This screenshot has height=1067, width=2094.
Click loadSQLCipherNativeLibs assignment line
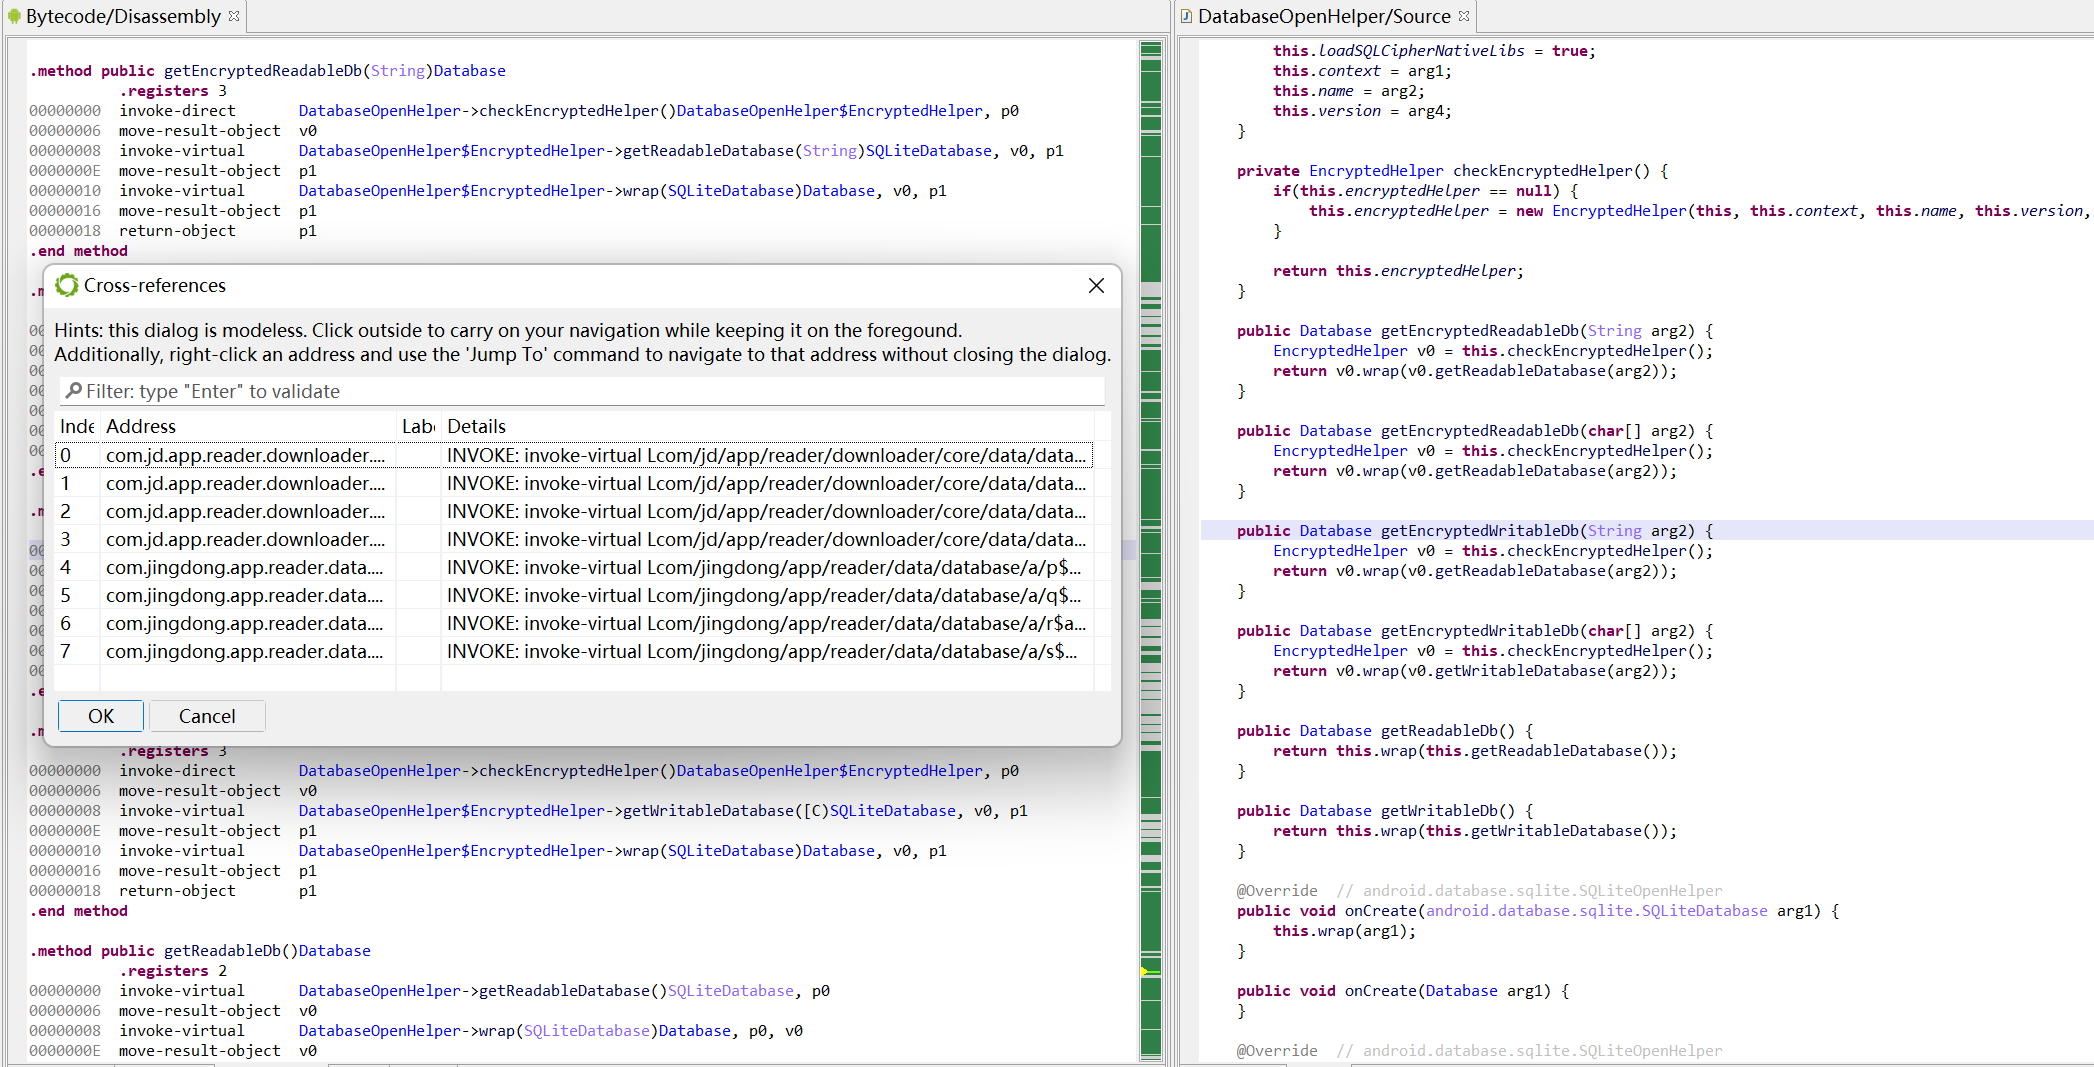coord(1434,51)
